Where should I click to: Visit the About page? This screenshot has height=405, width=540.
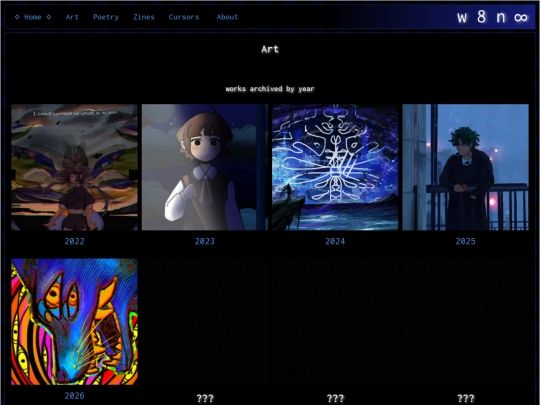pos(227,17)
